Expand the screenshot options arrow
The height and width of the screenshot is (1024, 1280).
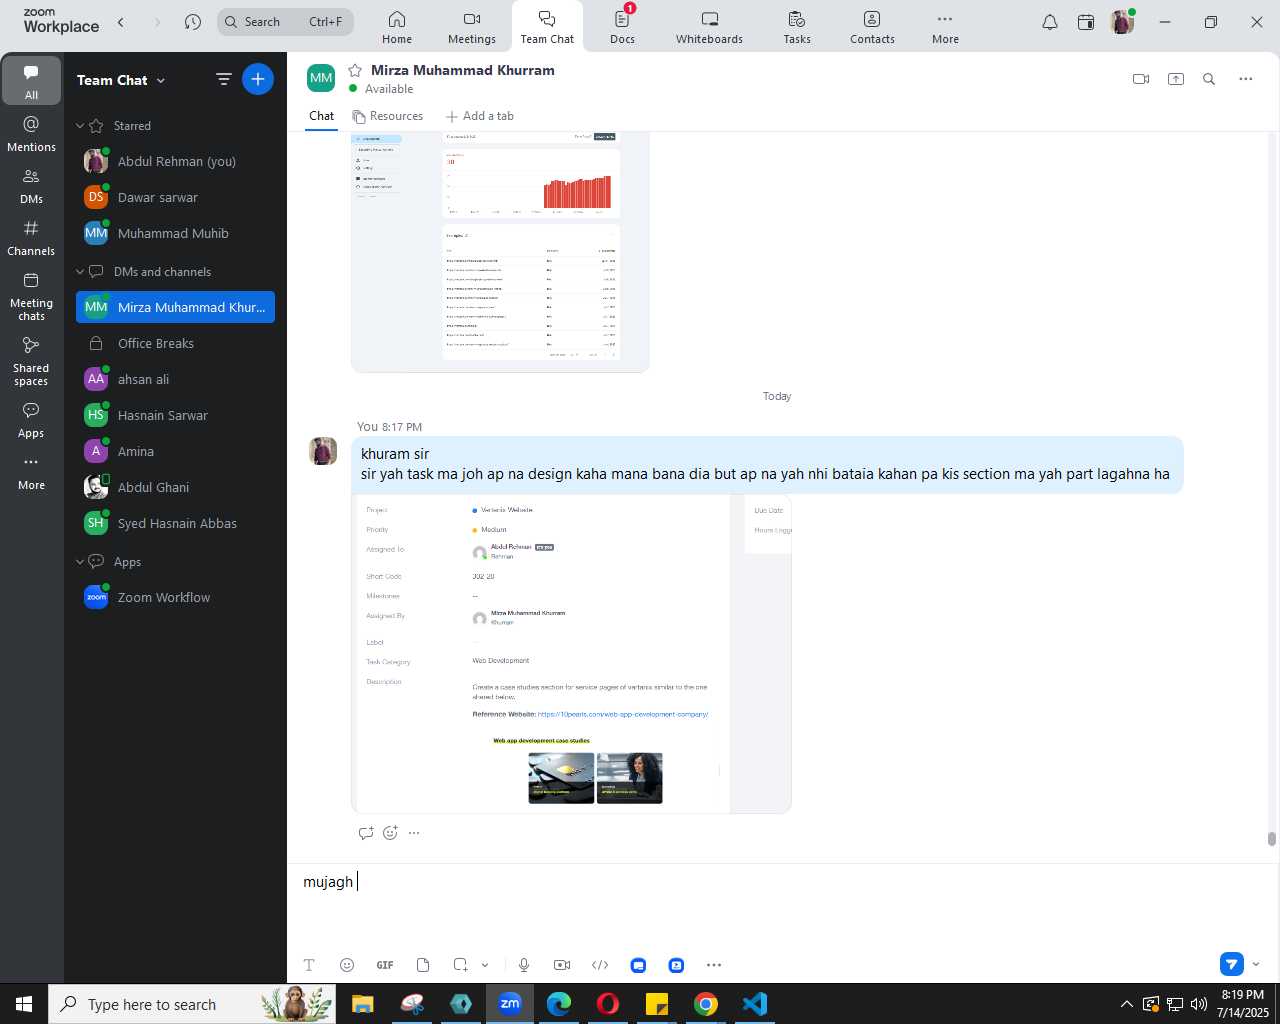tap(485, 965)
